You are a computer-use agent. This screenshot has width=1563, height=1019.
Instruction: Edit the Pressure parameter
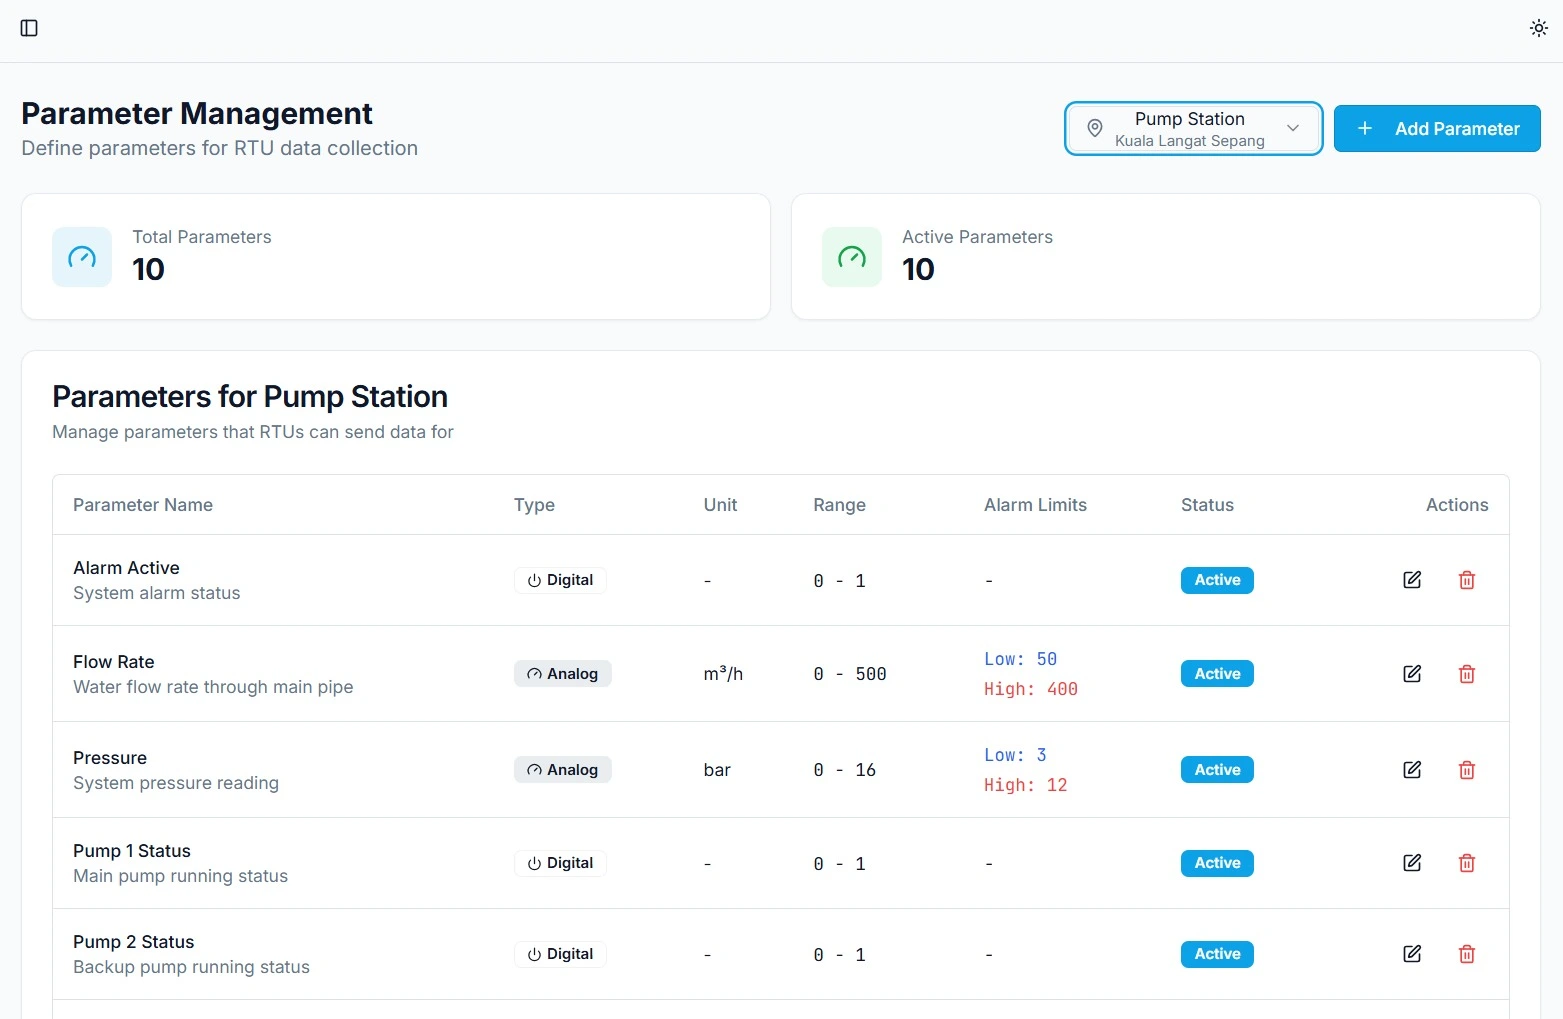[1412, 770]
